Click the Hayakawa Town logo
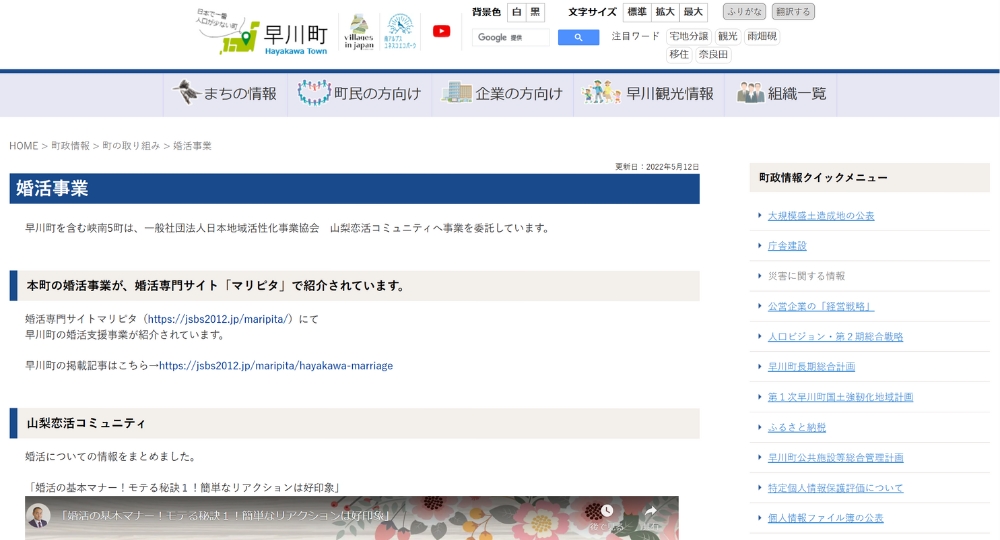 pyautogui.click(x=263, y=33)
